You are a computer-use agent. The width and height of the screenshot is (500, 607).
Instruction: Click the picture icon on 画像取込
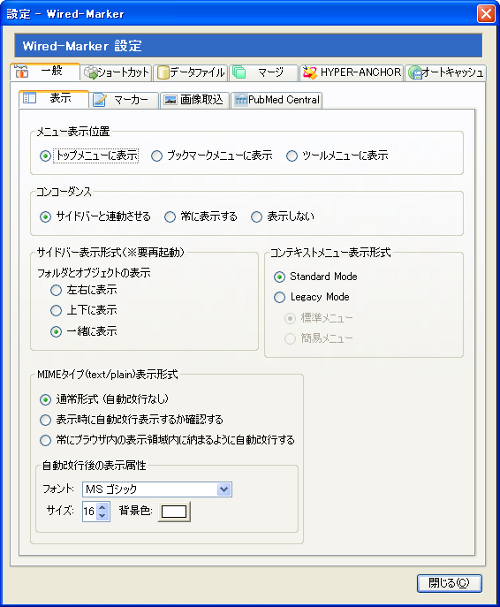[x=170, y=100]
